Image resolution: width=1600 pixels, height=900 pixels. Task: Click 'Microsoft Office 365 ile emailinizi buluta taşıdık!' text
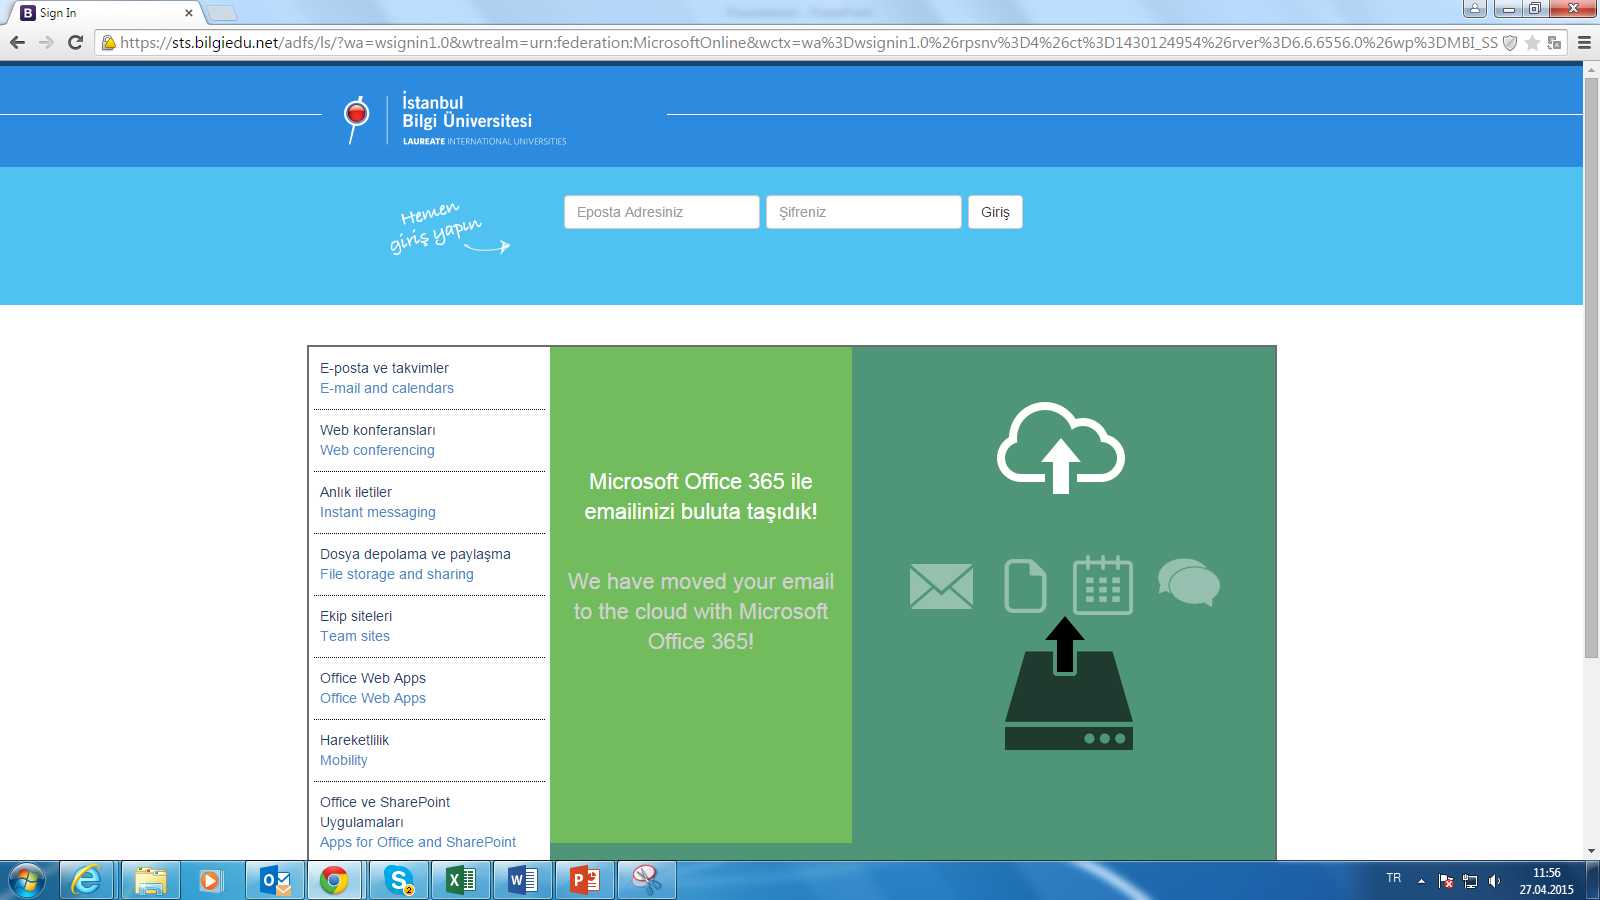click(x=701, y=496)
